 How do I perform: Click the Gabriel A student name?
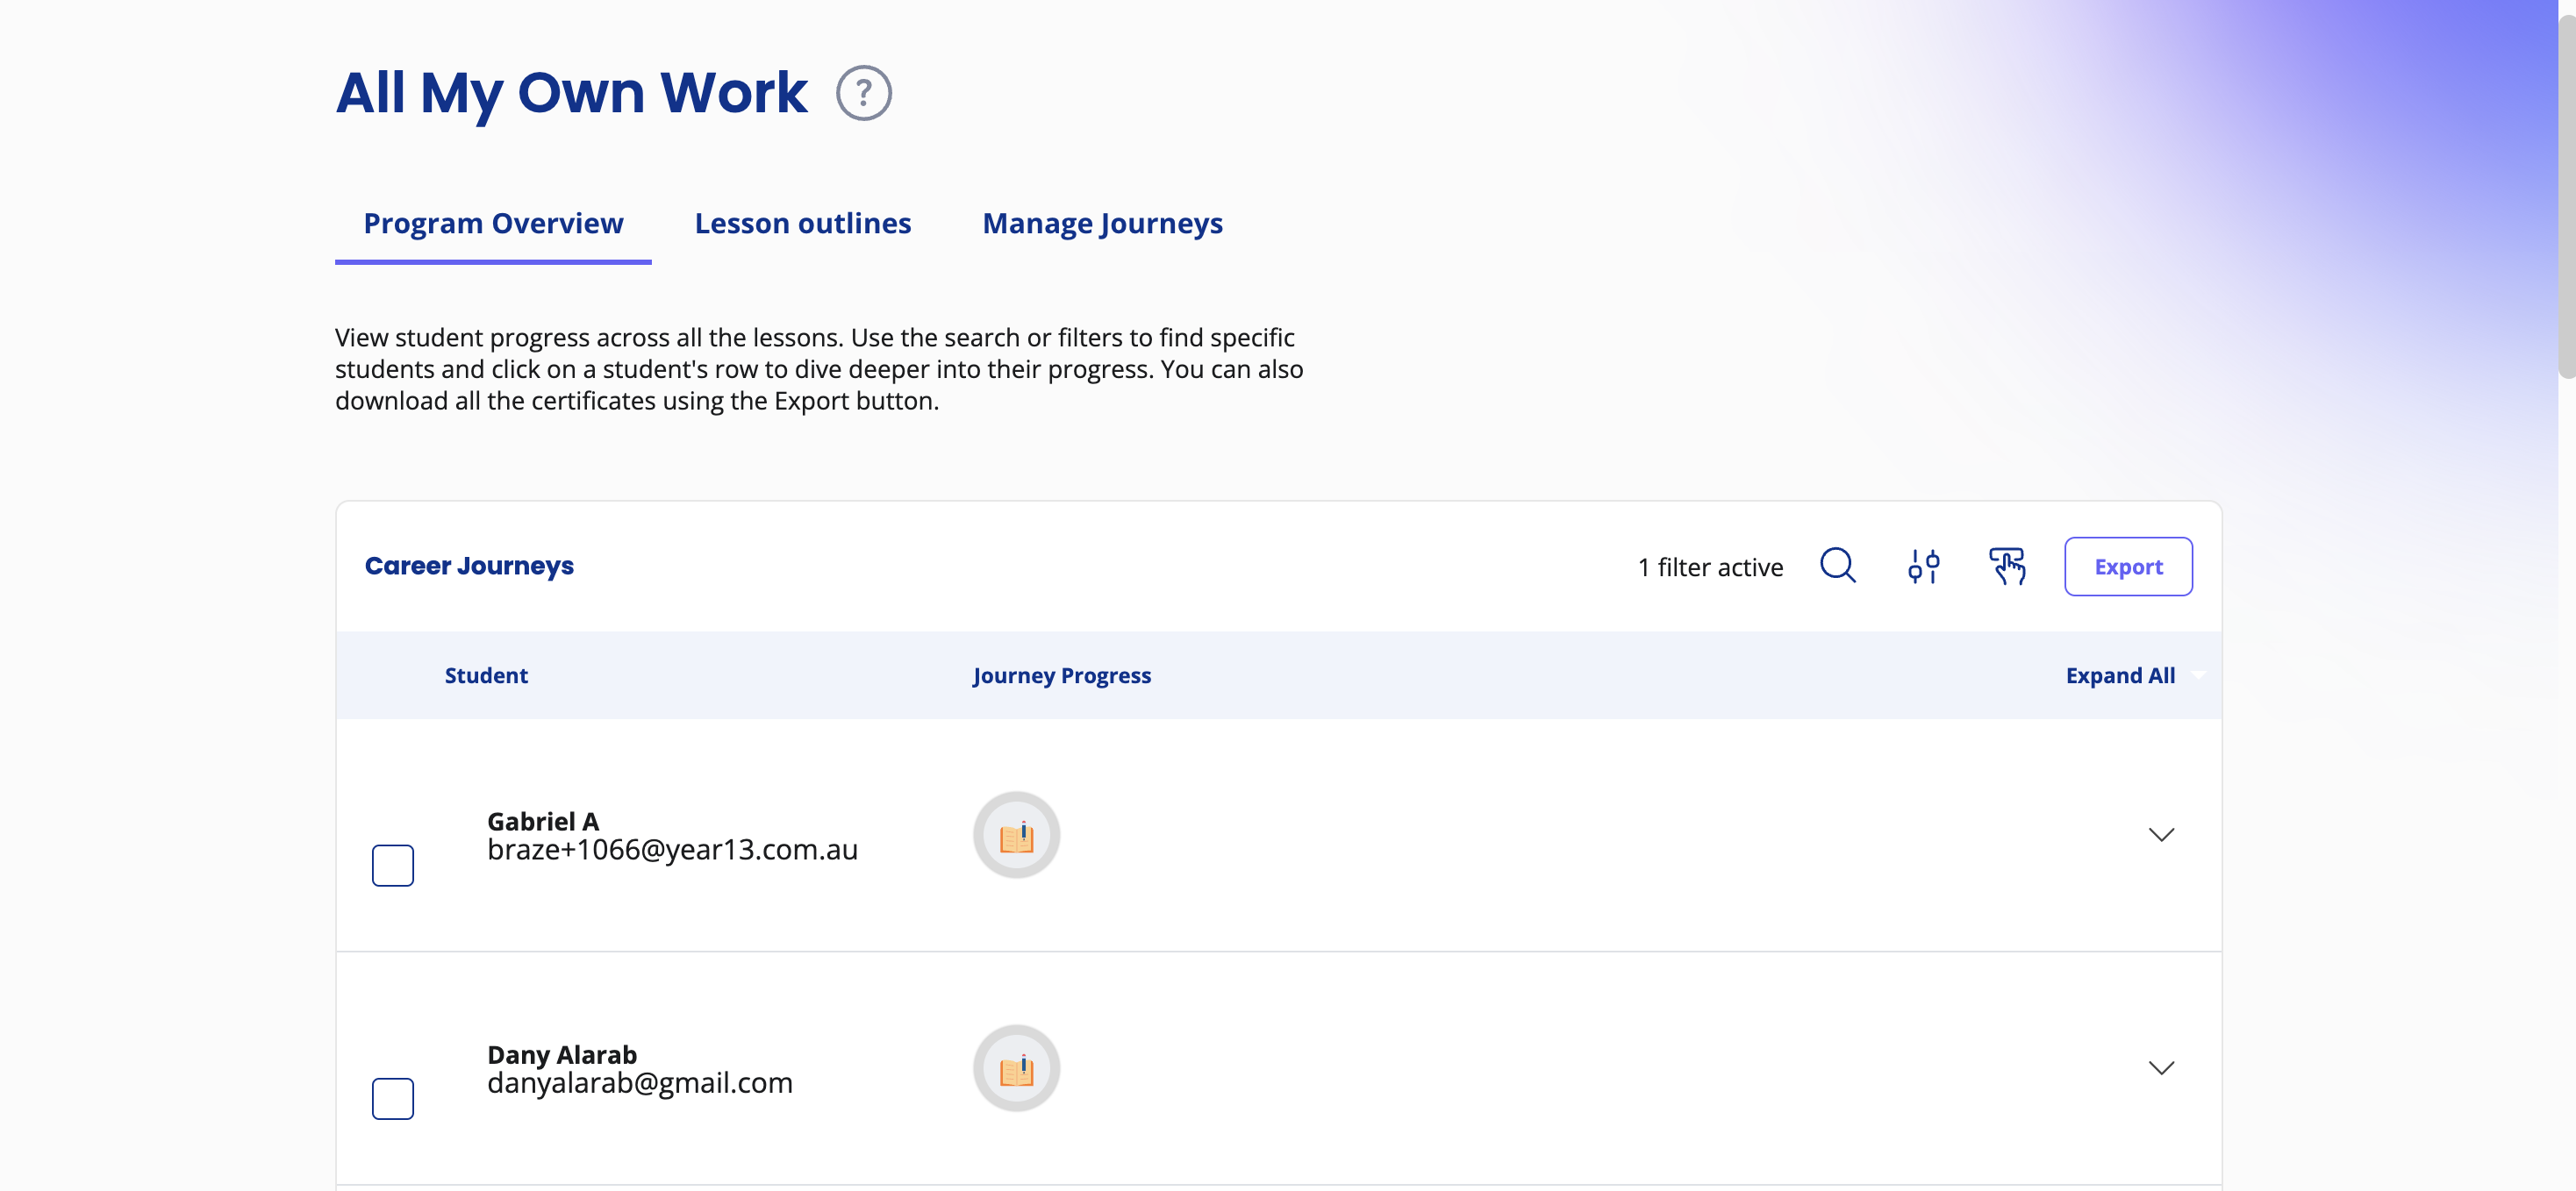tap(543, 821)
